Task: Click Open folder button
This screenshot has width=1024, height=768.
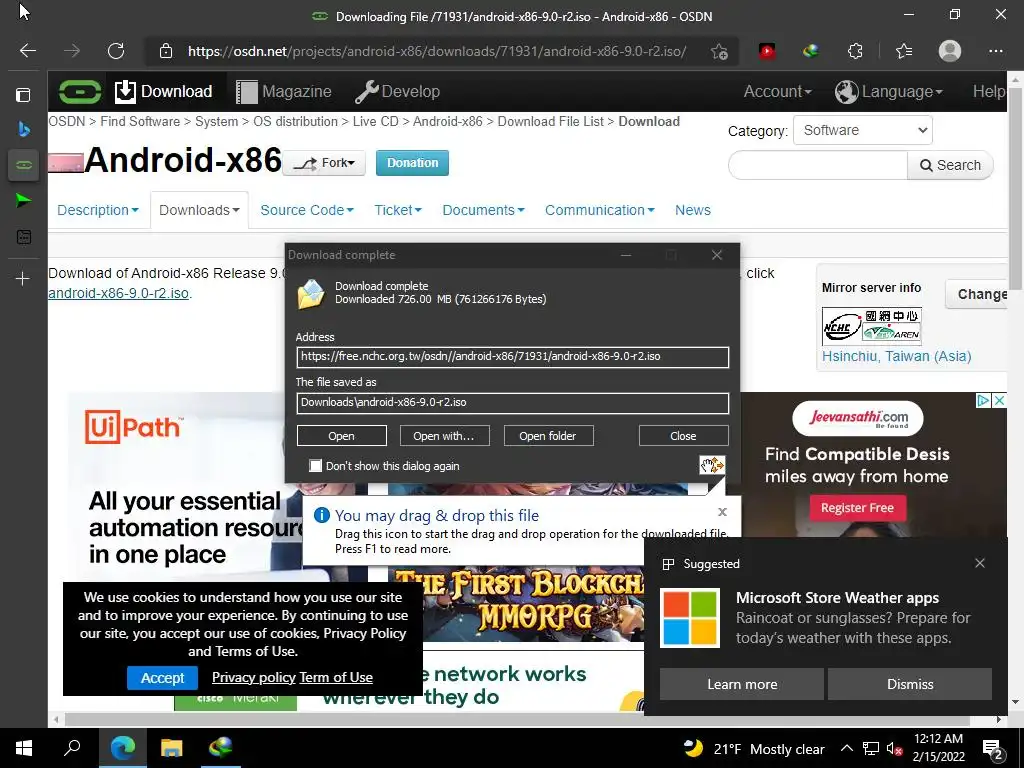Action: [x=548, y=436]
